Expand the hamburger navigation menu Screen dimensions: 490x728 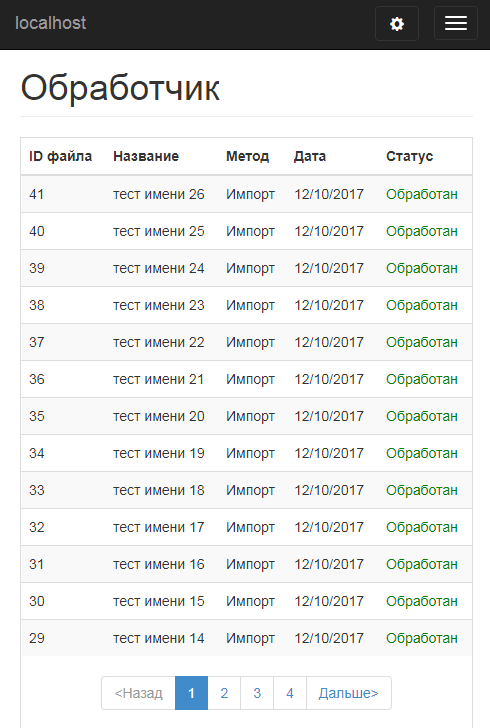[x=456, y=23]
